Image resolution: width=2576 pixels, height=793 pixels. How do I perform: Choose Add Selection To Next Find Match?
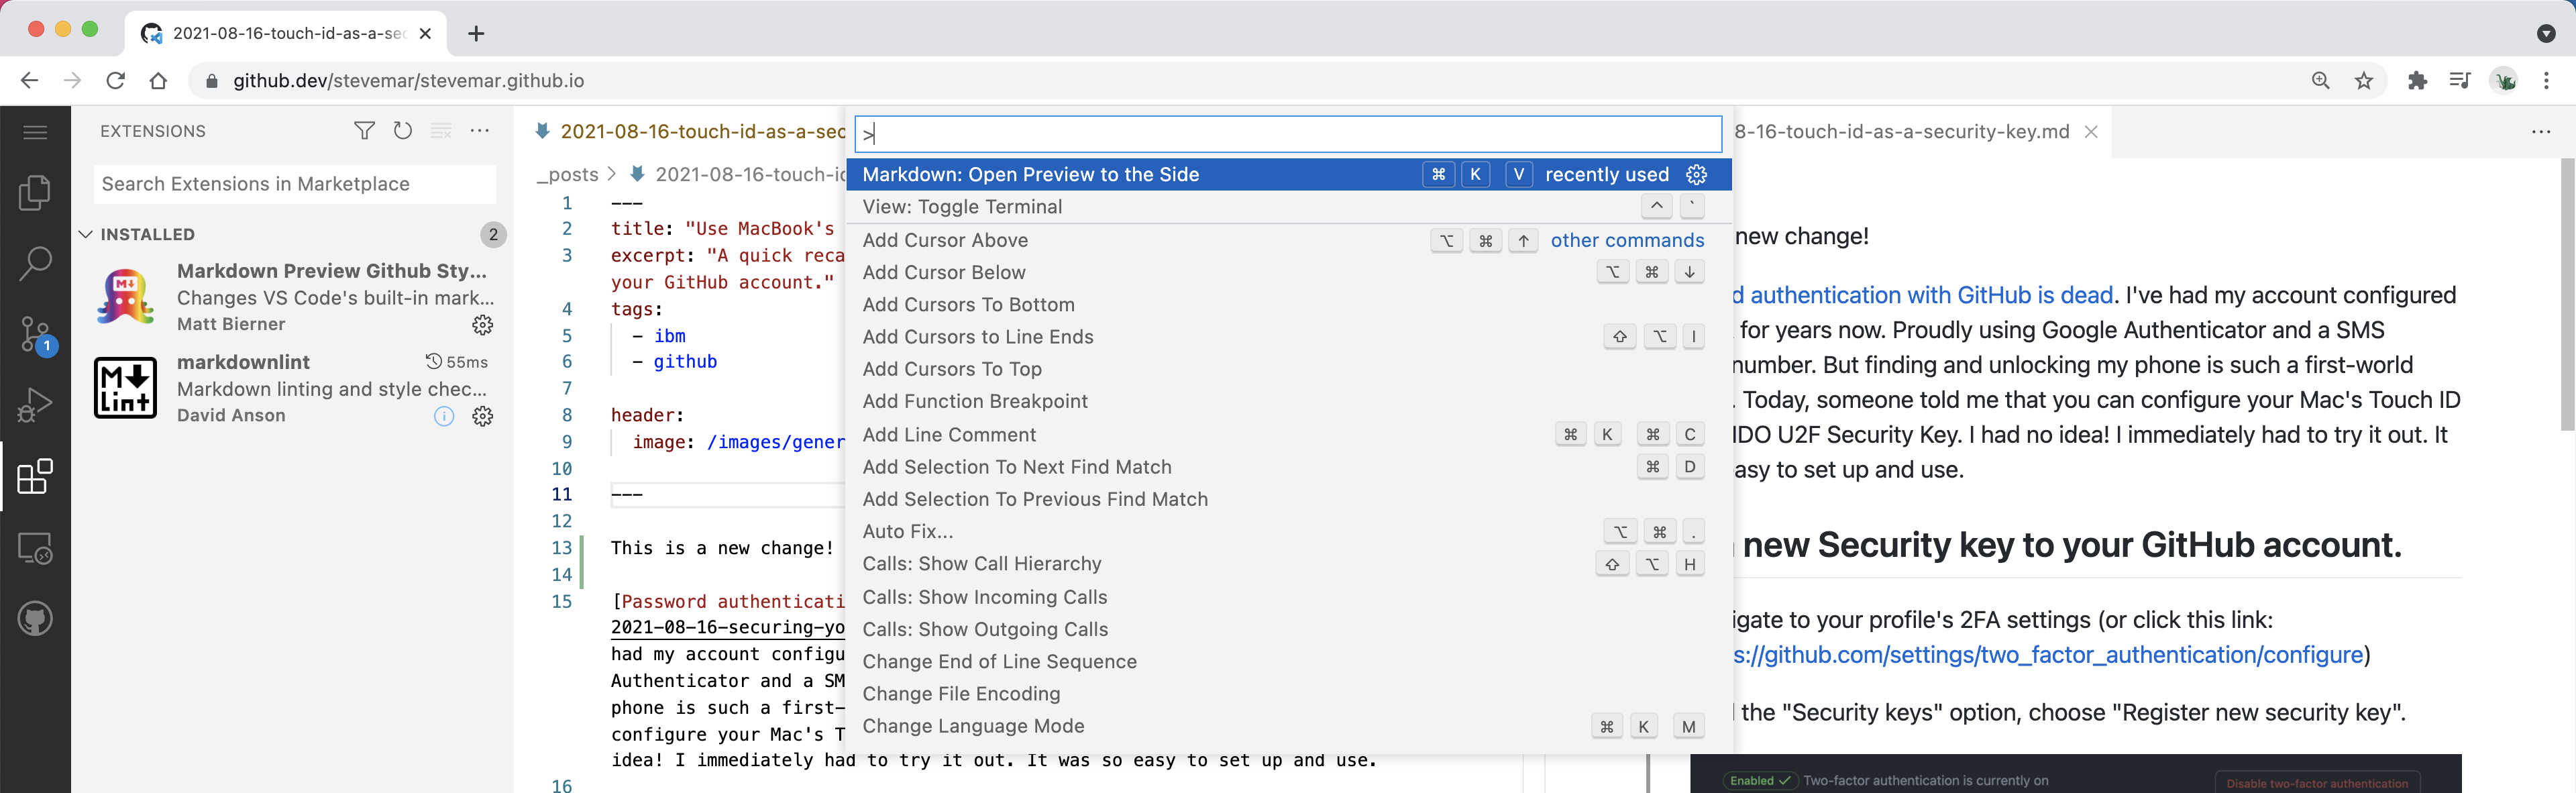(x=1289, y=467)
